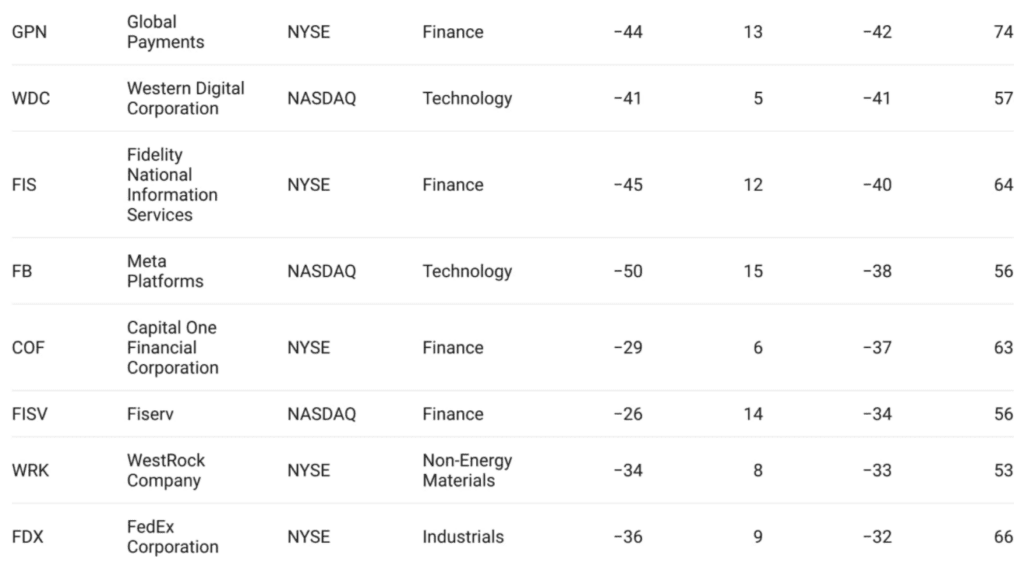Select Capital One Financial Corporation cell
The height and width of the screenshot is (563, 1024).
pyautogui.click(x=172, y=348)
